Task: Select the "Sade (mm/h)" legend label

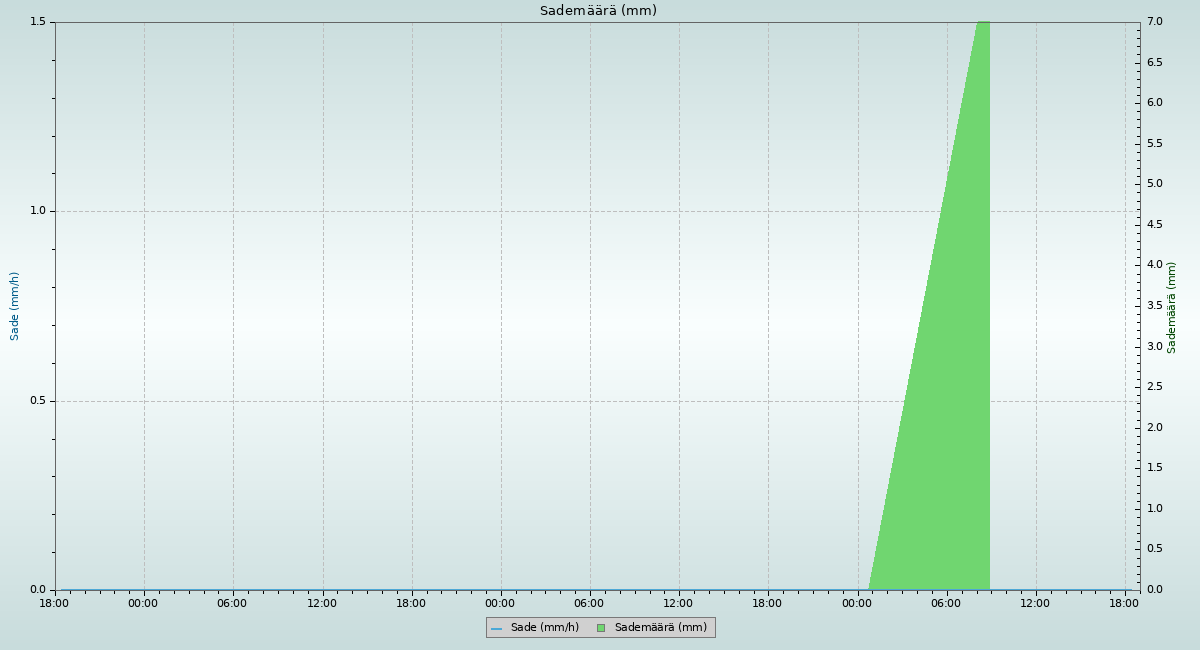Action: click(544, 628)
